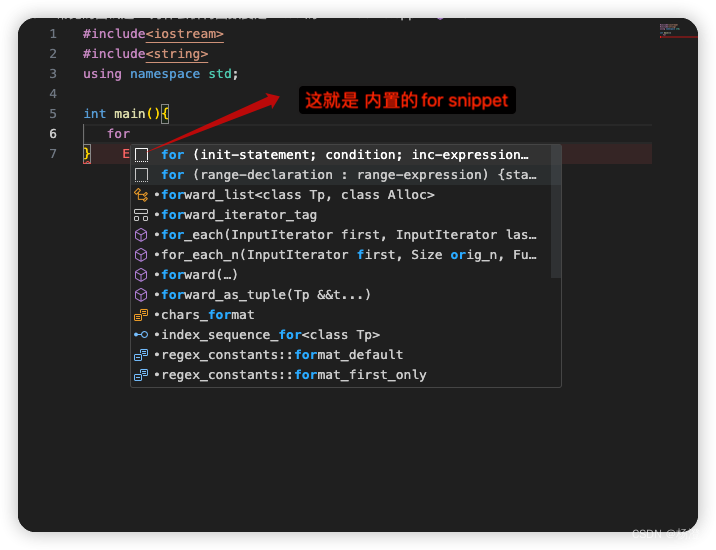Click line number 3 in gutter
The height and width of the screenshot is (550, 716).
(x=53, y=74)
